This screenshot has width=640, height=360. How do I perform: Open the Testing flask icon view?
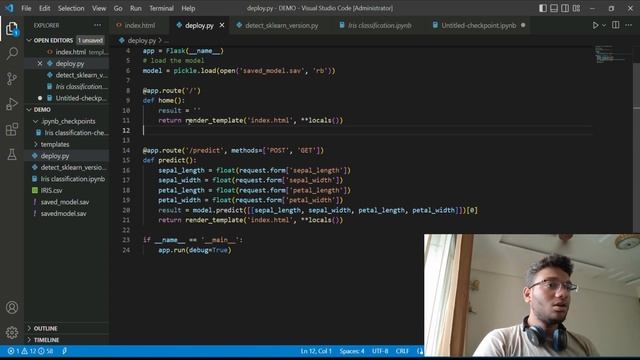click(x=12, y=154)
